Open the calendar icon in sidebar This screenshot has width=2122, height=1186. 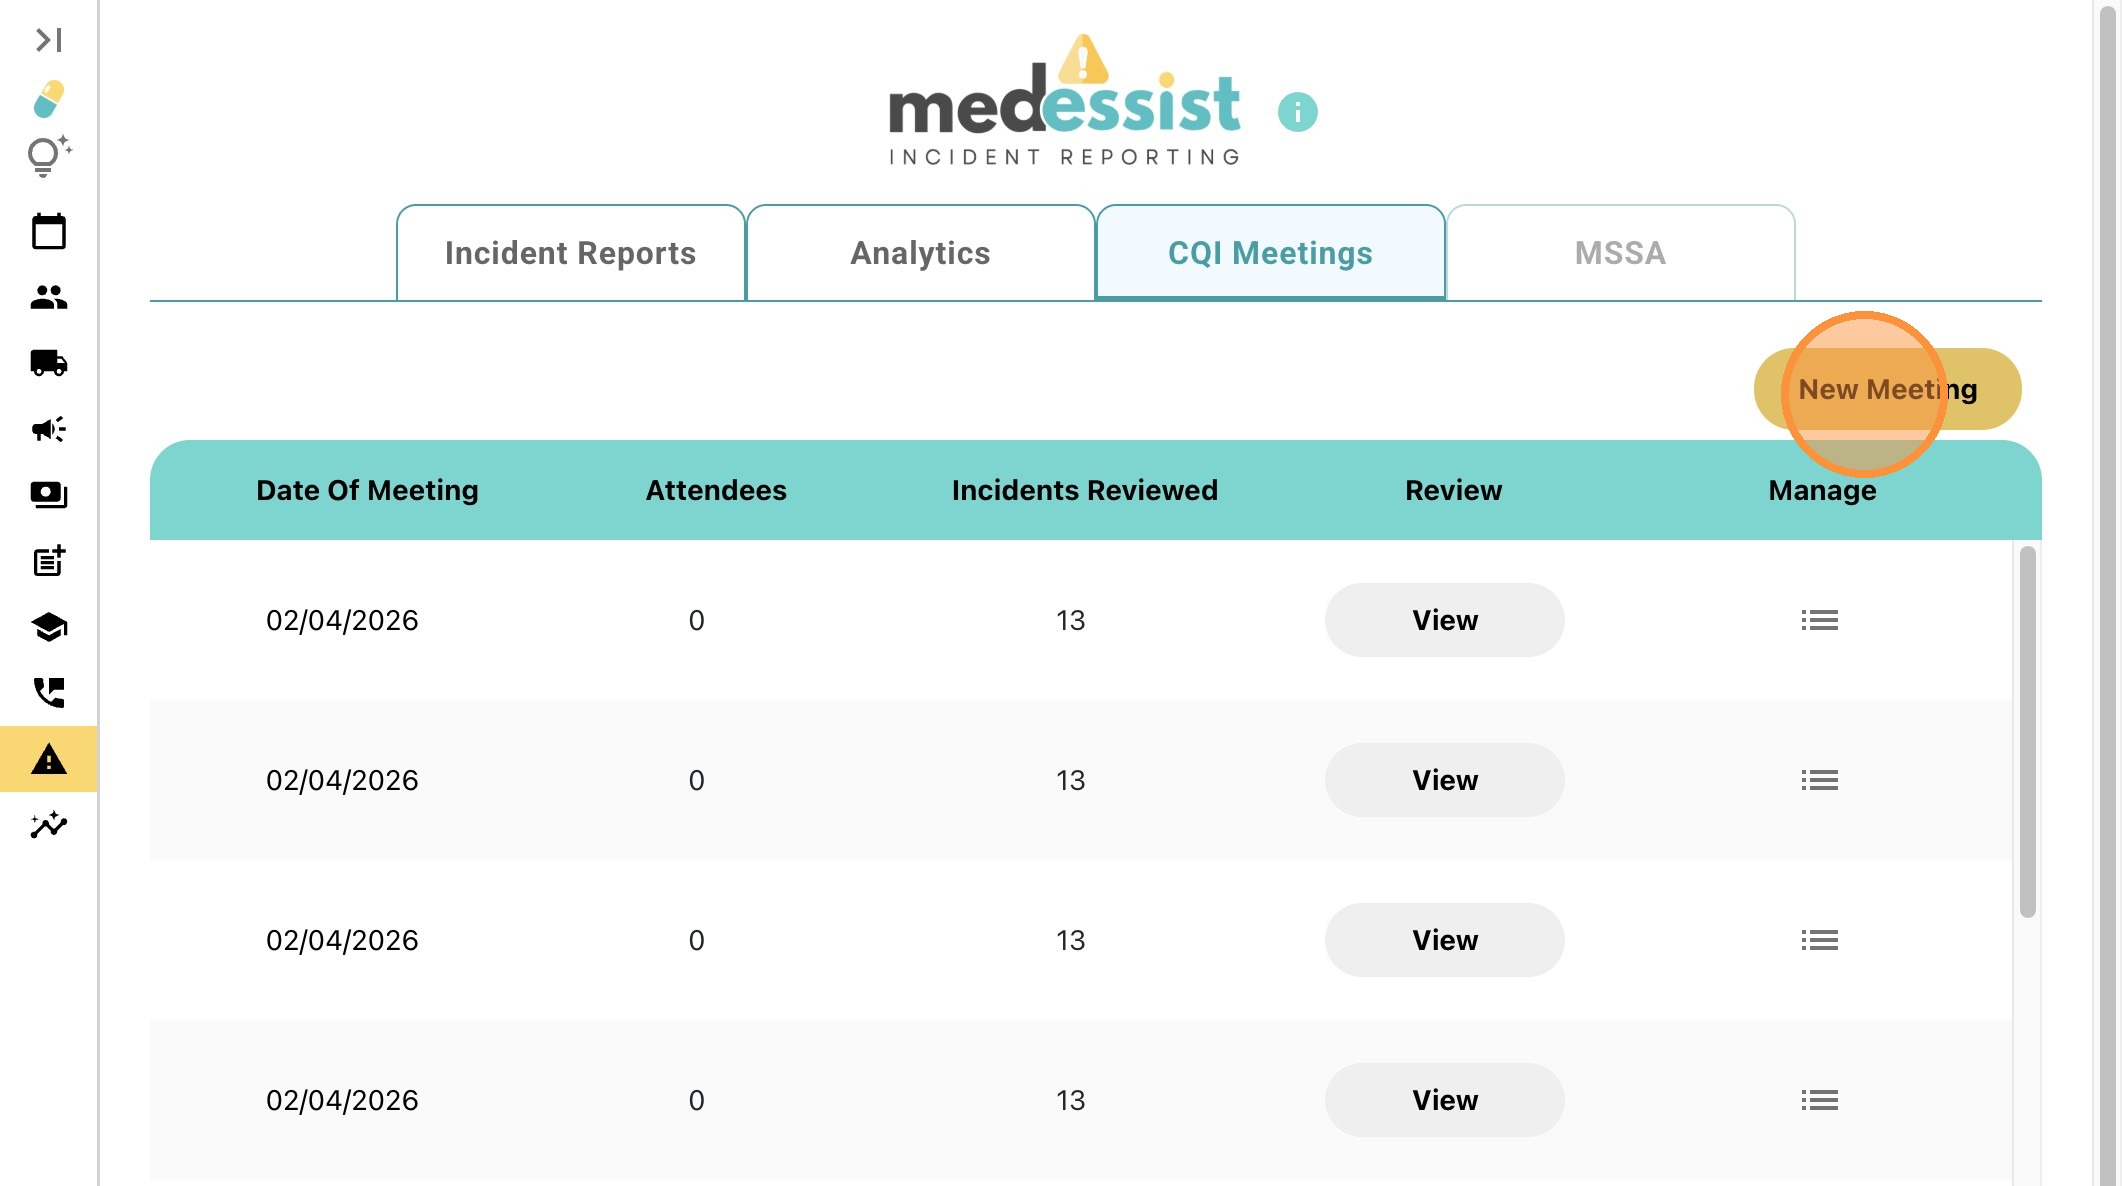tap(48, 232)
